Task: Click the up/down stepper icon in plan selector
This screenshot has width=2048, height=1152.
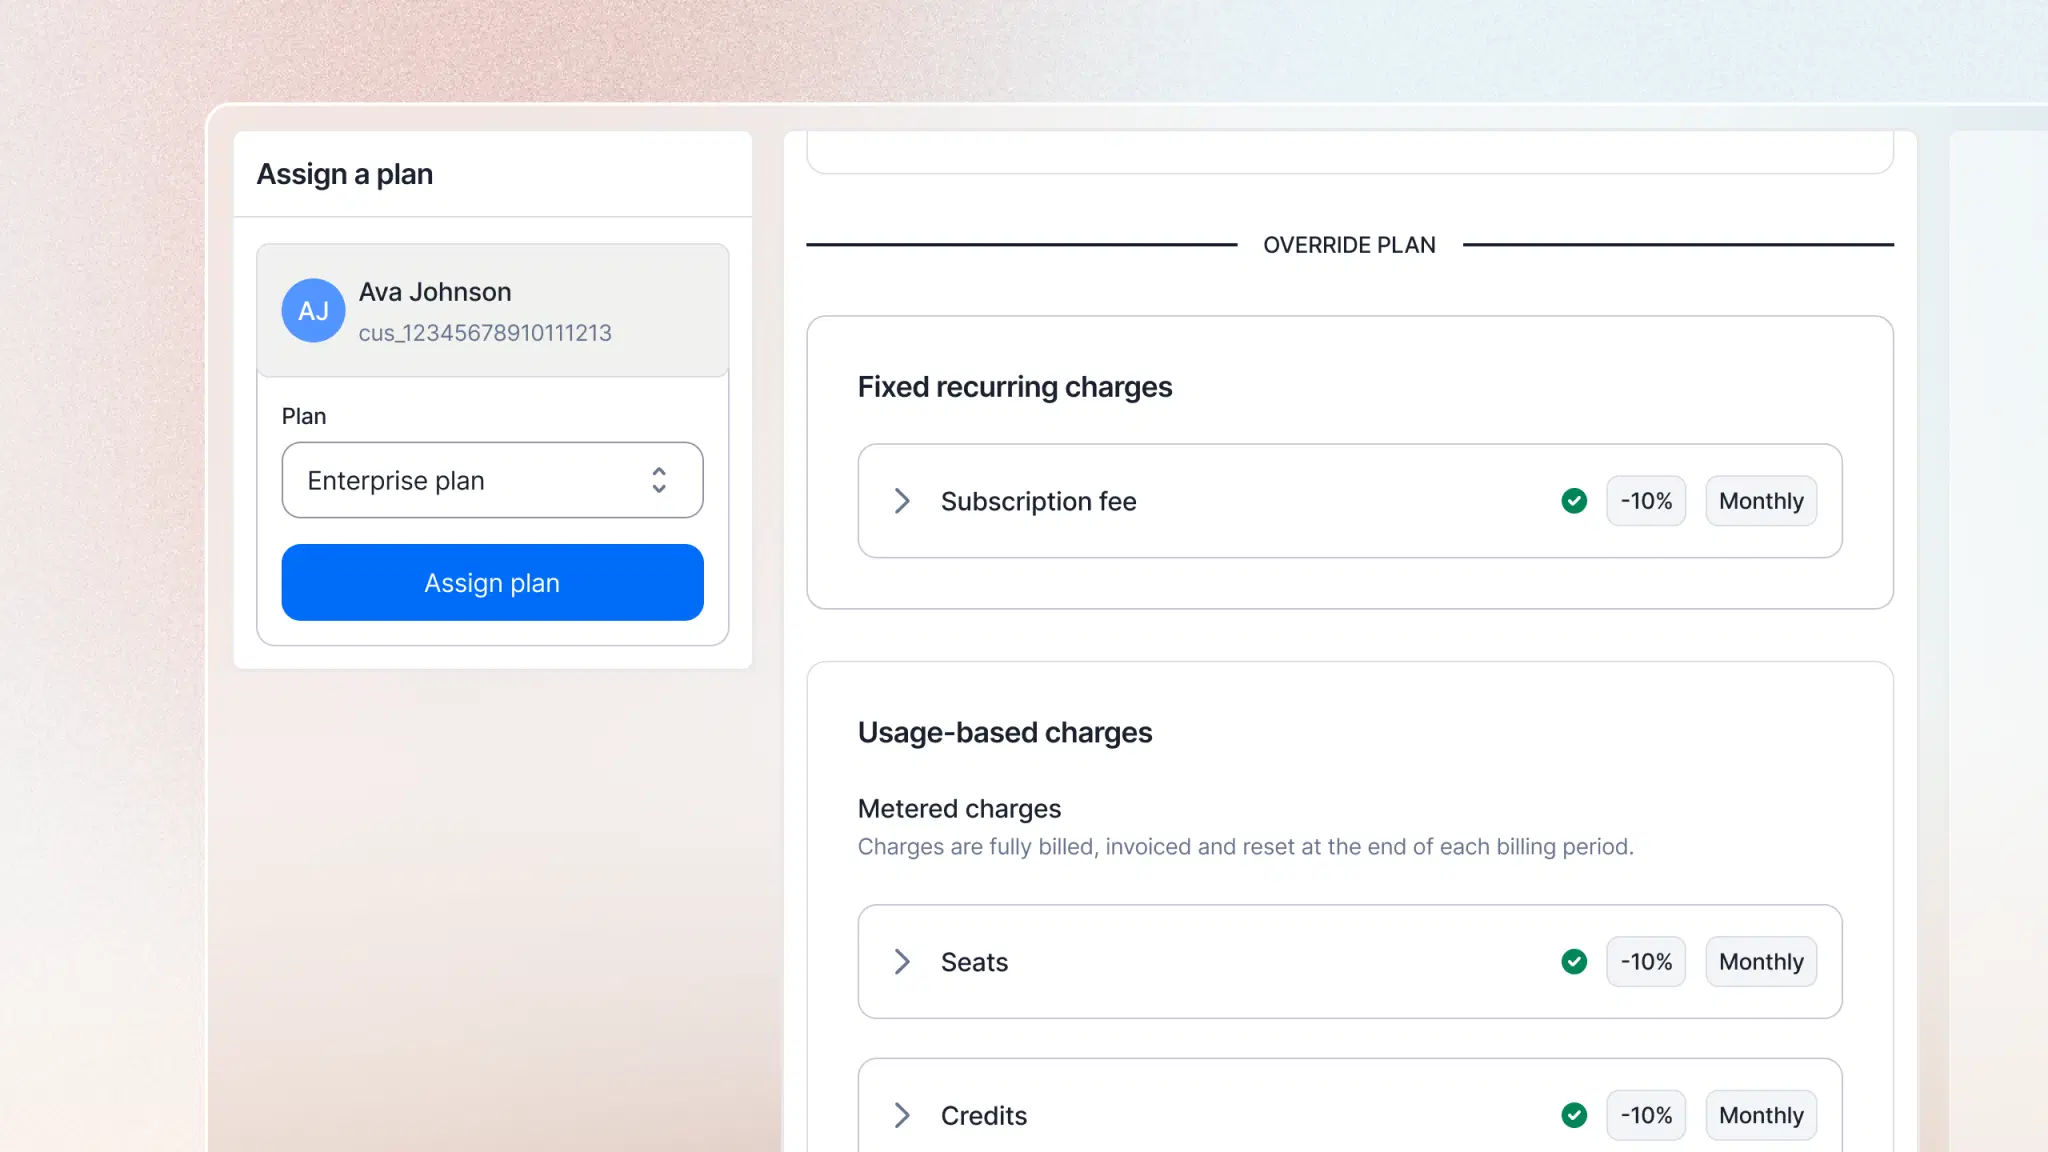Action: [x=659, y=481]
